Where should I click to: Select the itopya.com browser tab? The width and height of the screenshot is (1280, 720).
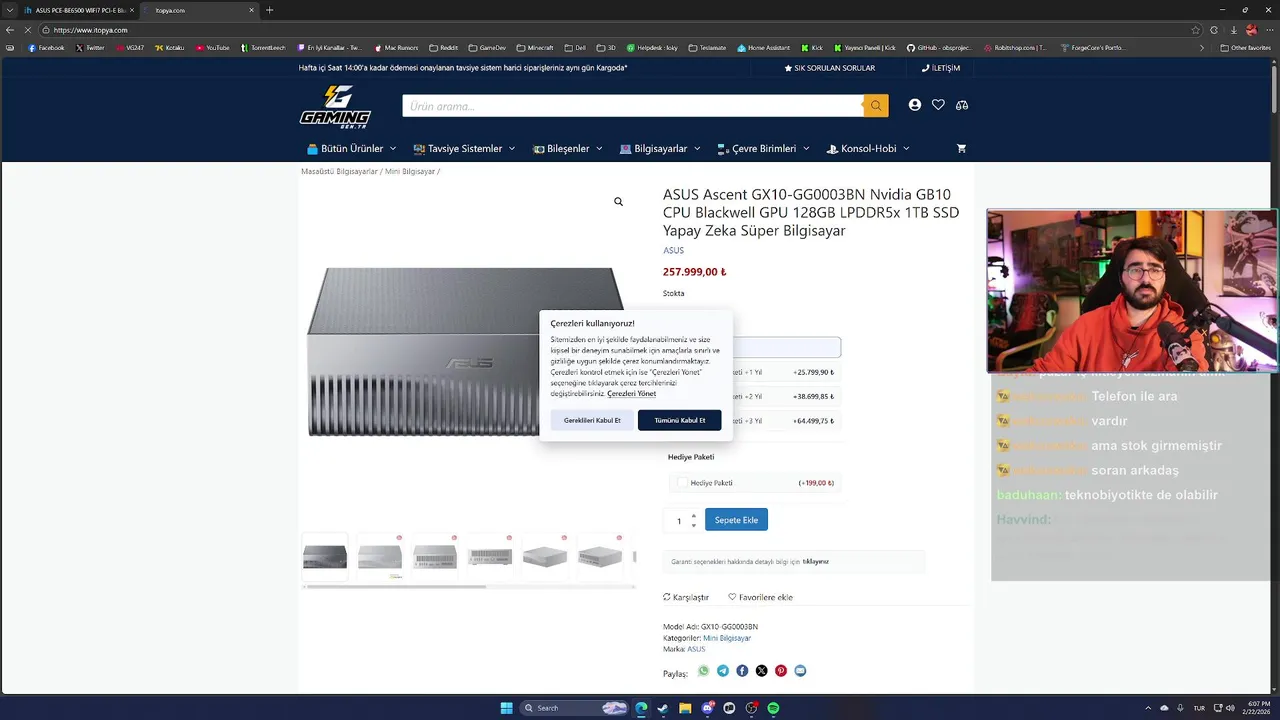[x=198, y=10]
